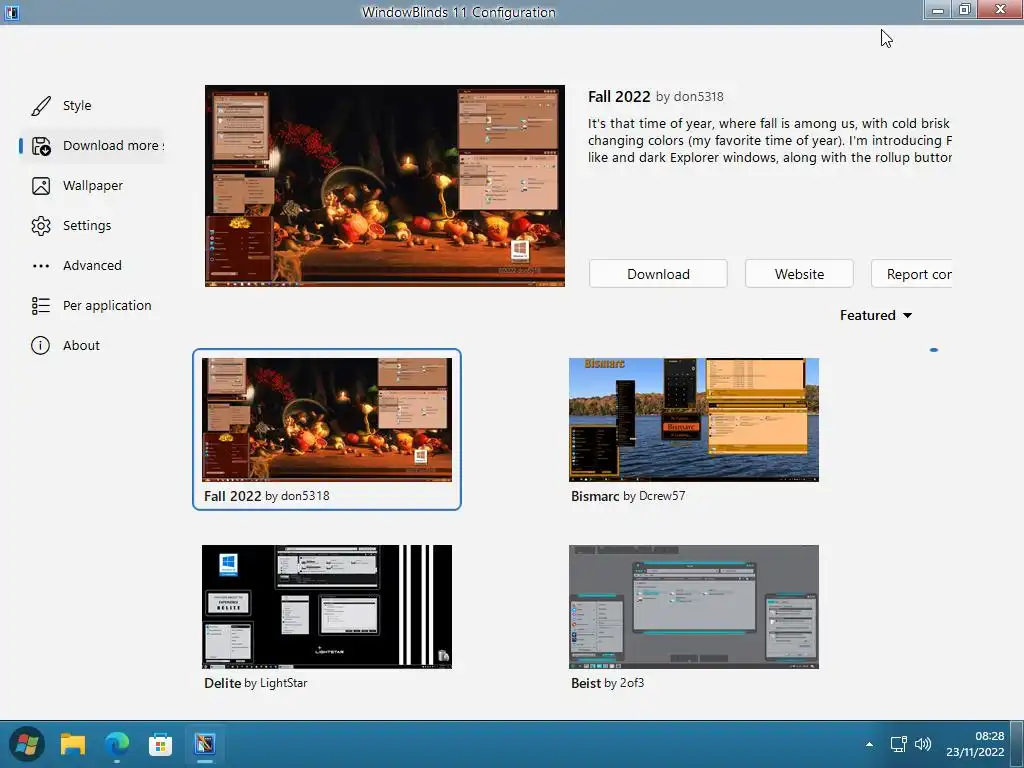Click the WindowBlinds taskbar icon
The width and height of the screenshot is (1024, 768).
(x=204, y=744)
